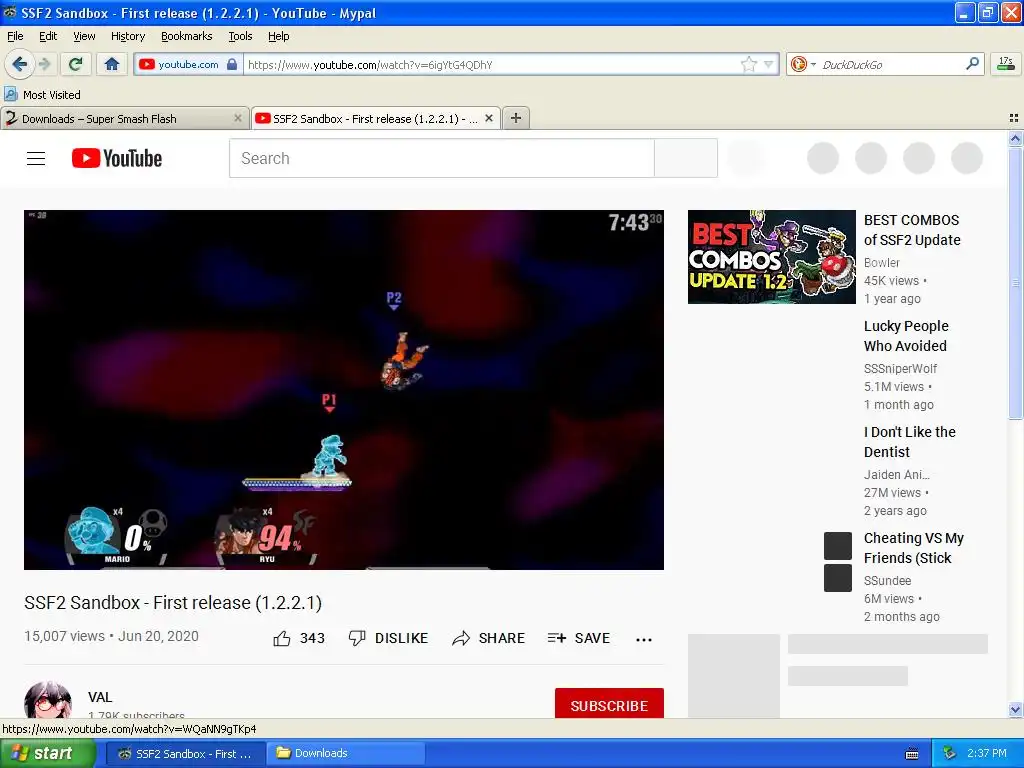
Task: Click the page scrollbar down arrow
Action: [1015, 709]
